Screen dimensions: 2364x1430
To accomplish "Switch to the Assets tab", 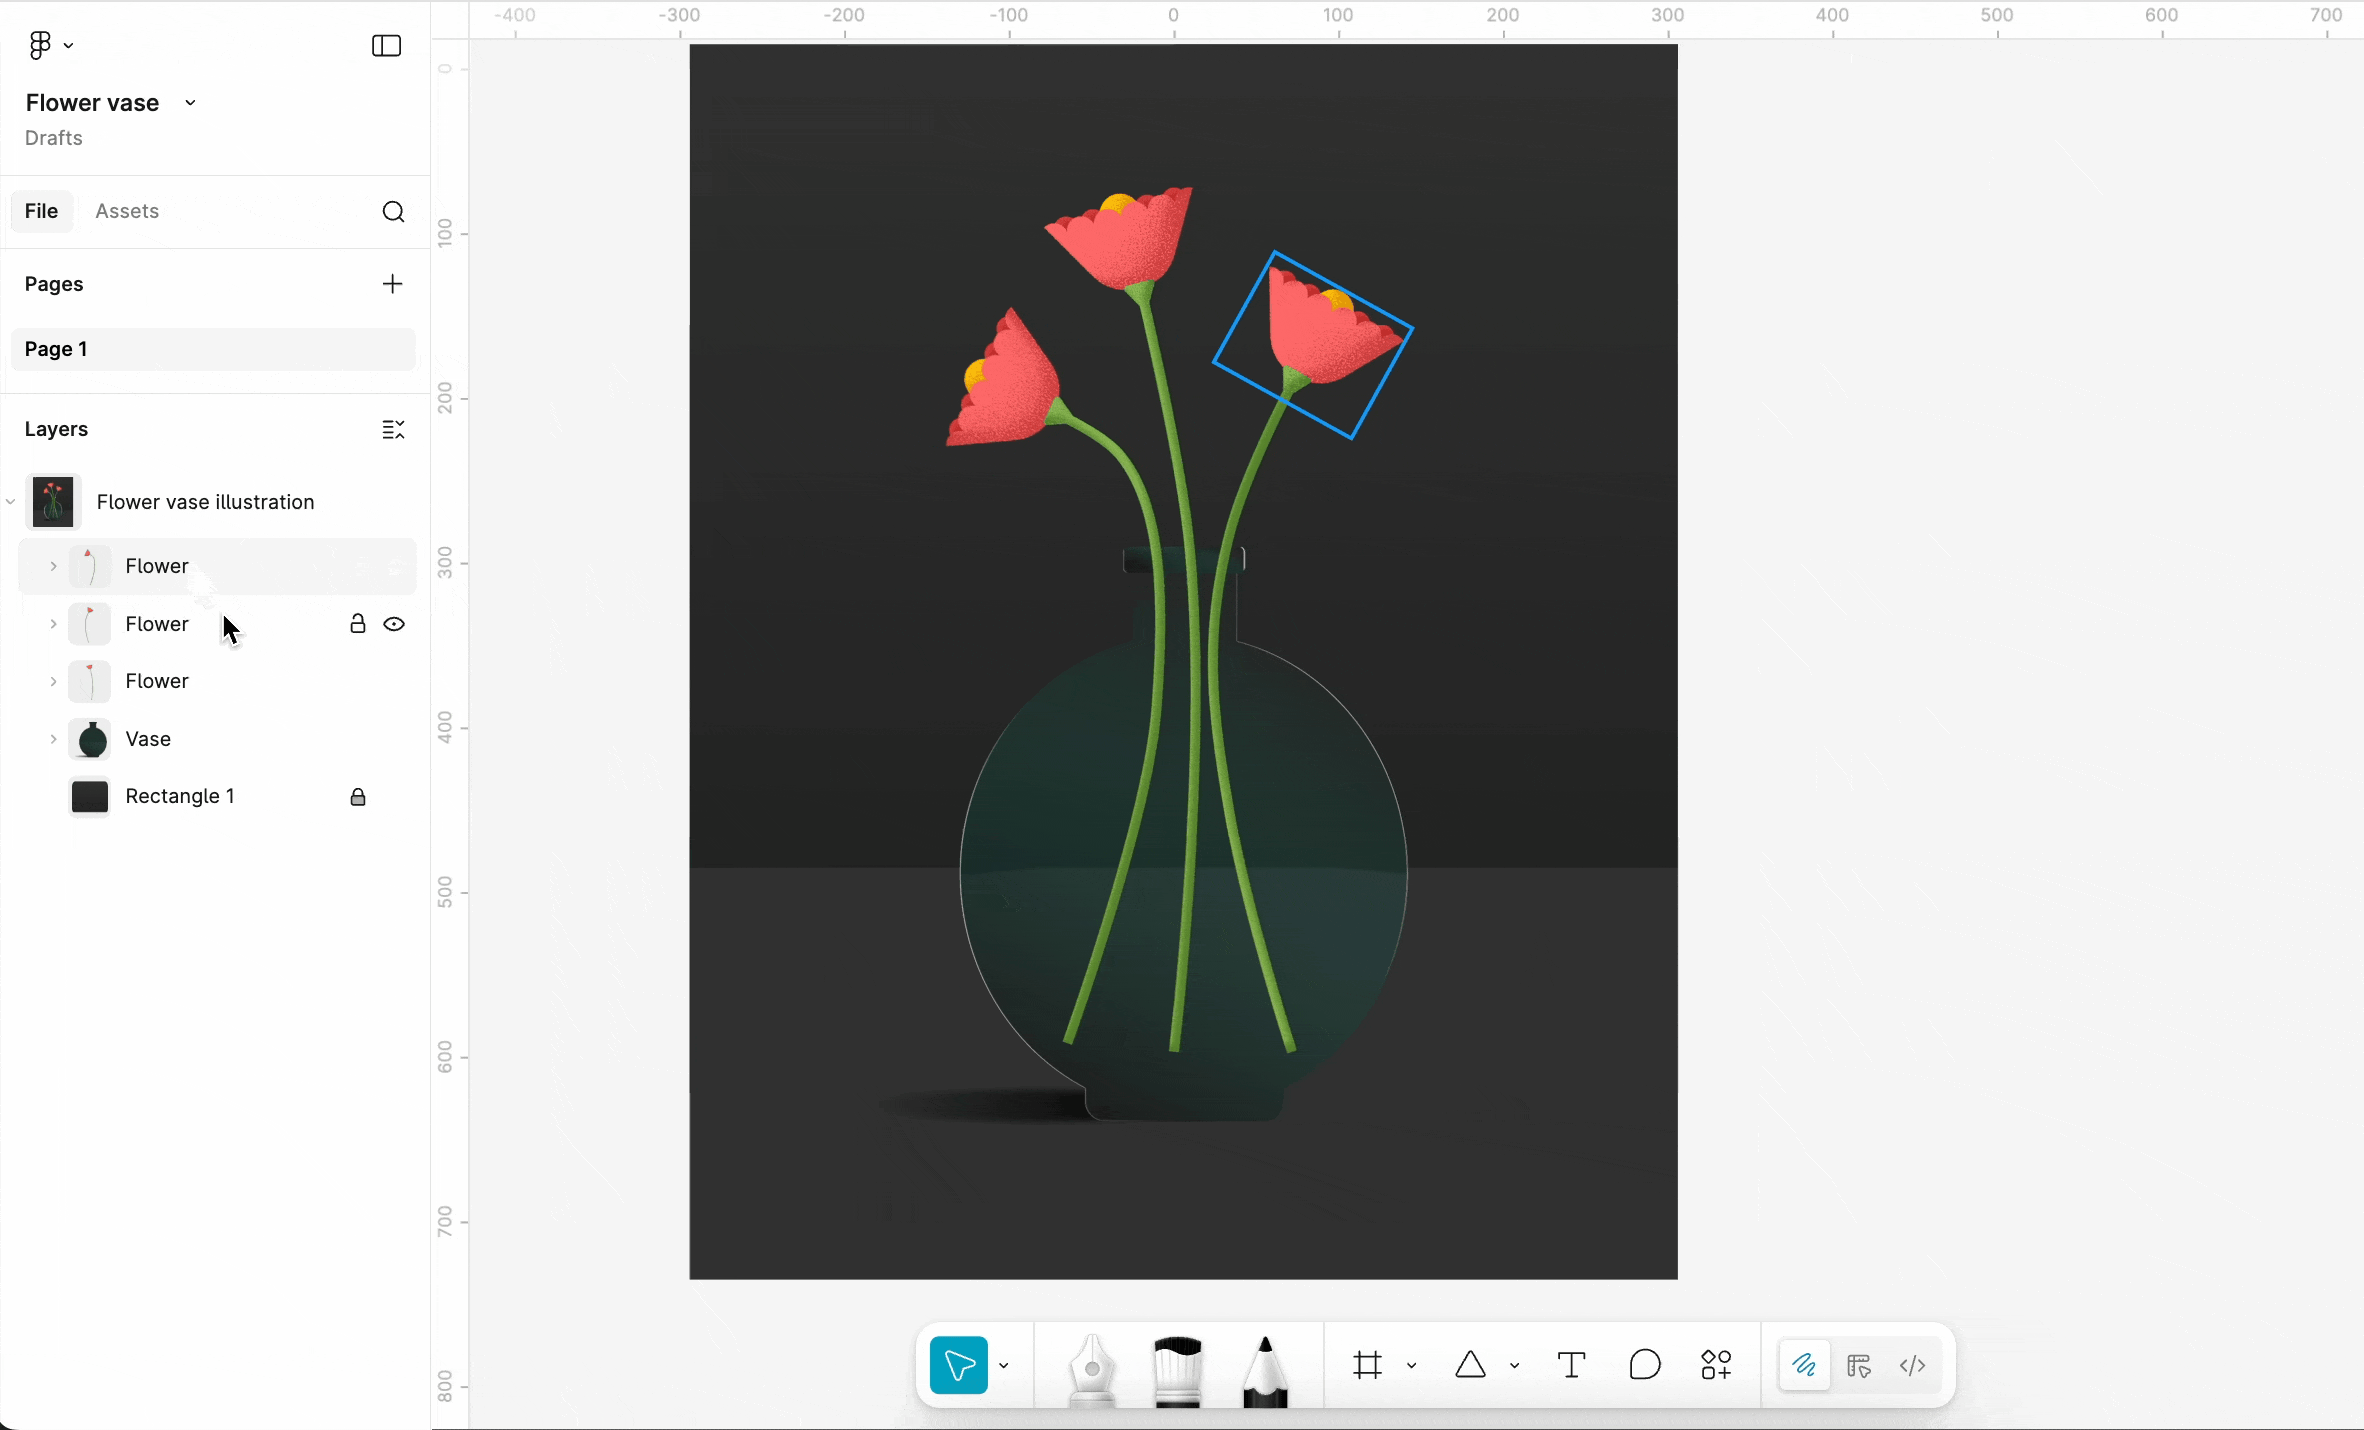I will click(x=127, y=211).
